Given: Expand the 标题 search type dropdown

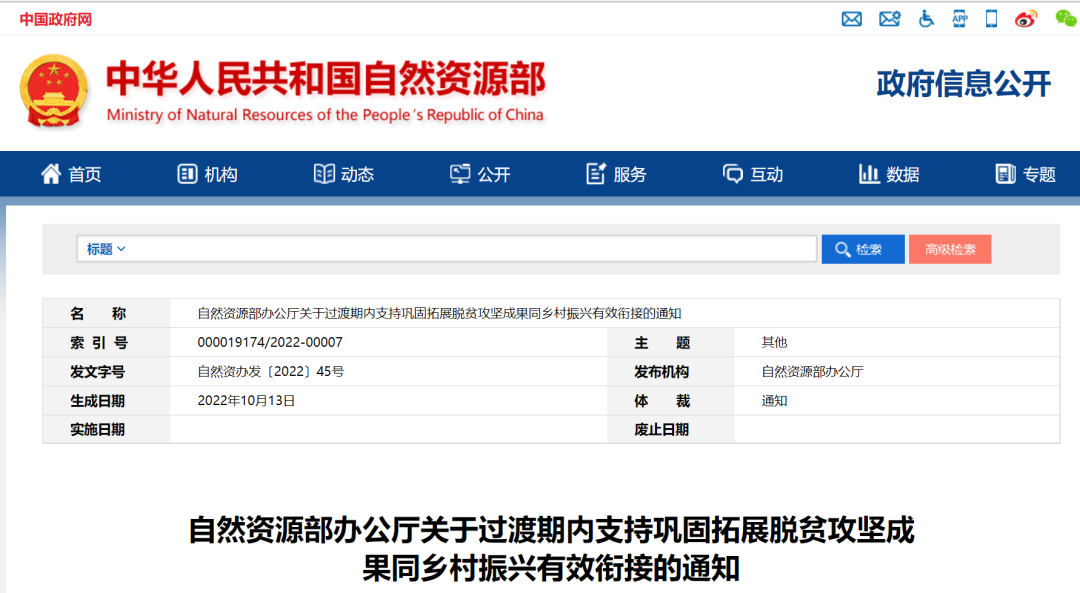Looking at the screenshot, I should pyautogui.click(x=106, y=249).
